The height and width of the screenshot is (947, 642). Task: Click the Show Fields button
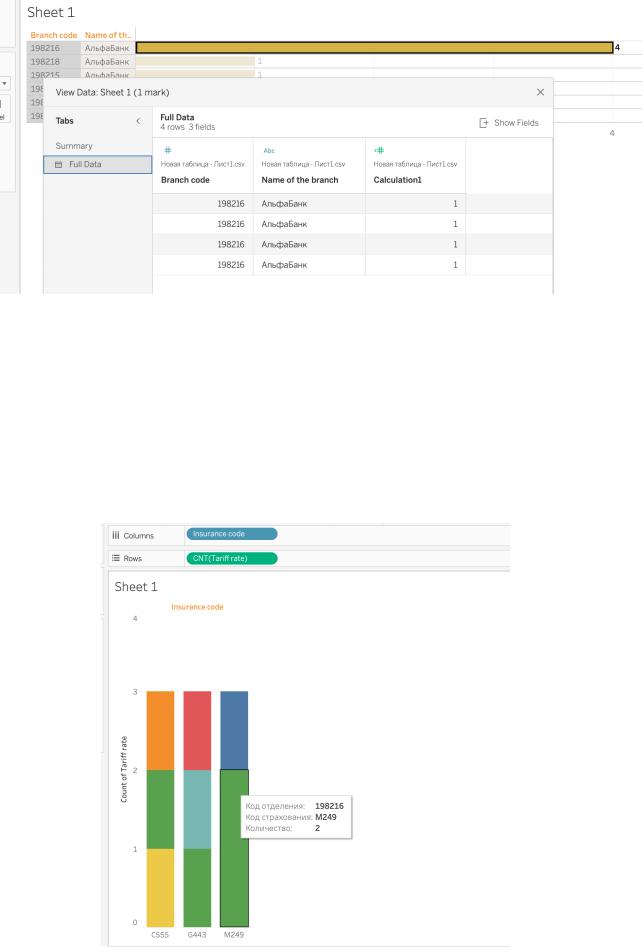(509, 123)
